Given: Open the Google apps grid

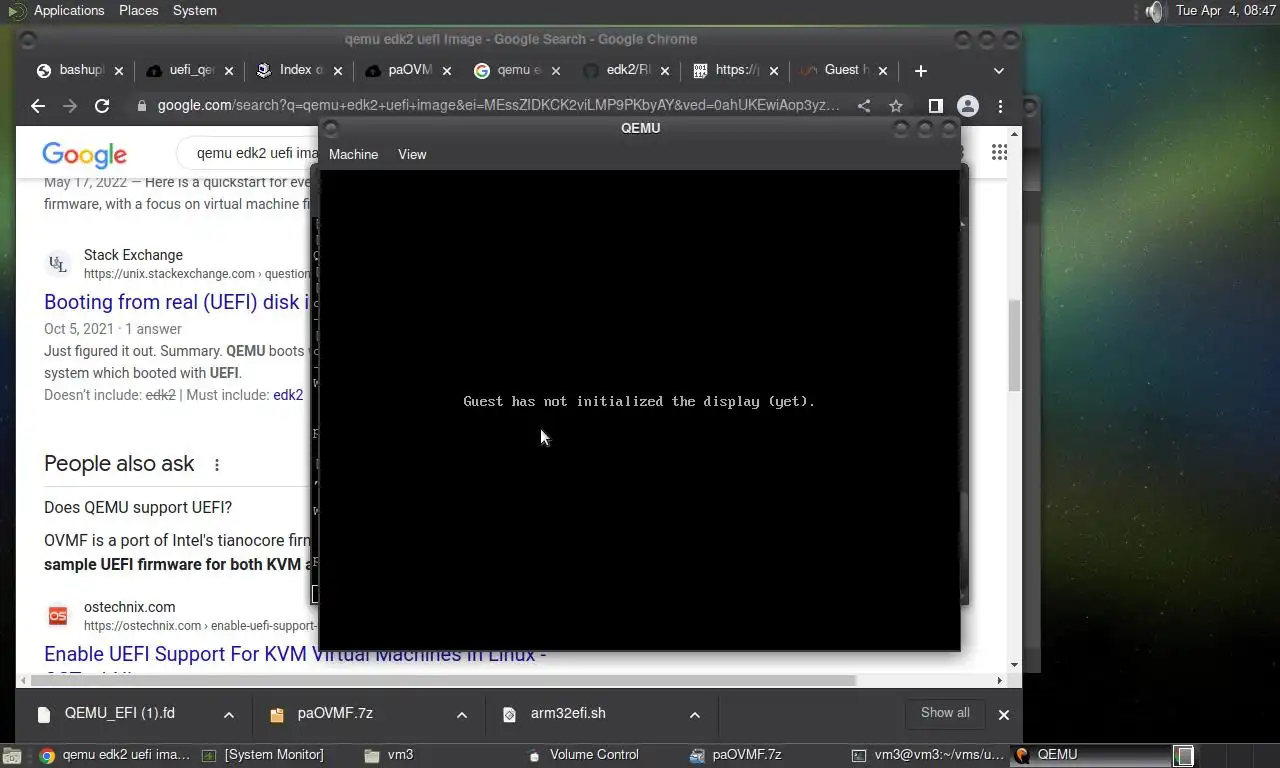Looking at the screenshot, I should tap(999, 152).
